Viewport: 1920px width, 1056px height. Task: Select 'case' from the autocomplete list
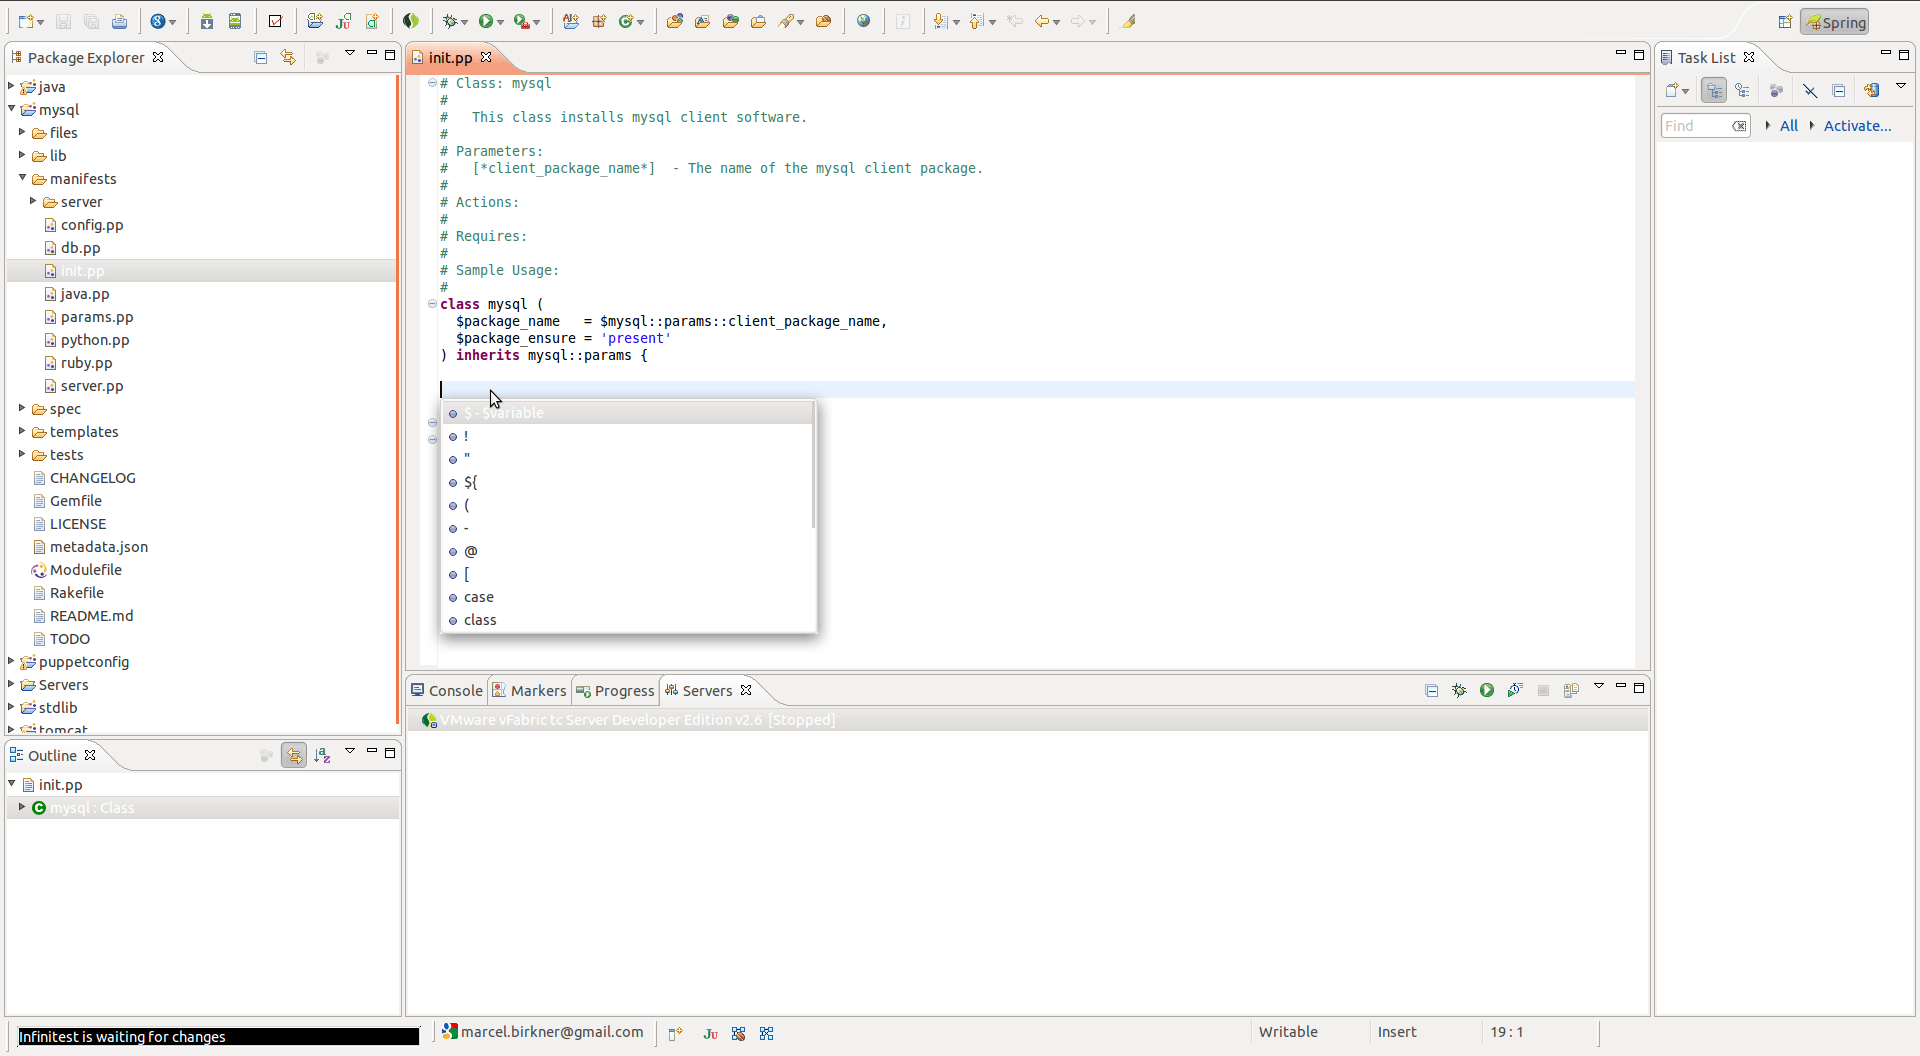pyautogui.click(x=479, y=597)
